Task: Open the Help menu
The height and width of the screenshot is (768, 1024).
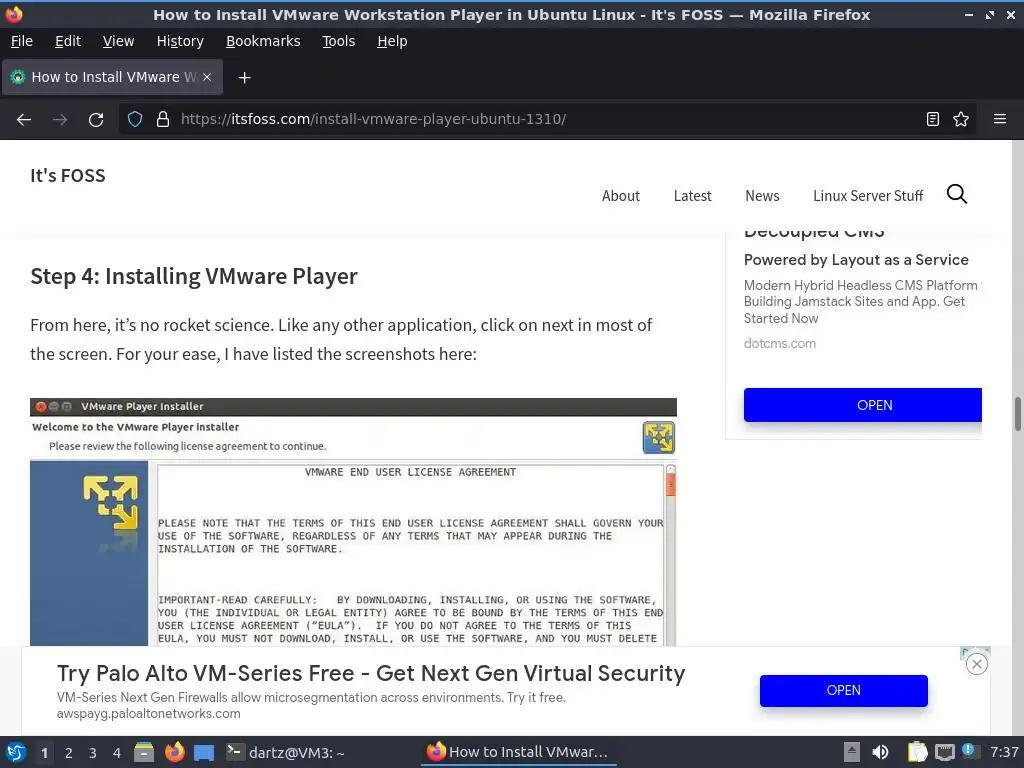Action: pos(392,41)
